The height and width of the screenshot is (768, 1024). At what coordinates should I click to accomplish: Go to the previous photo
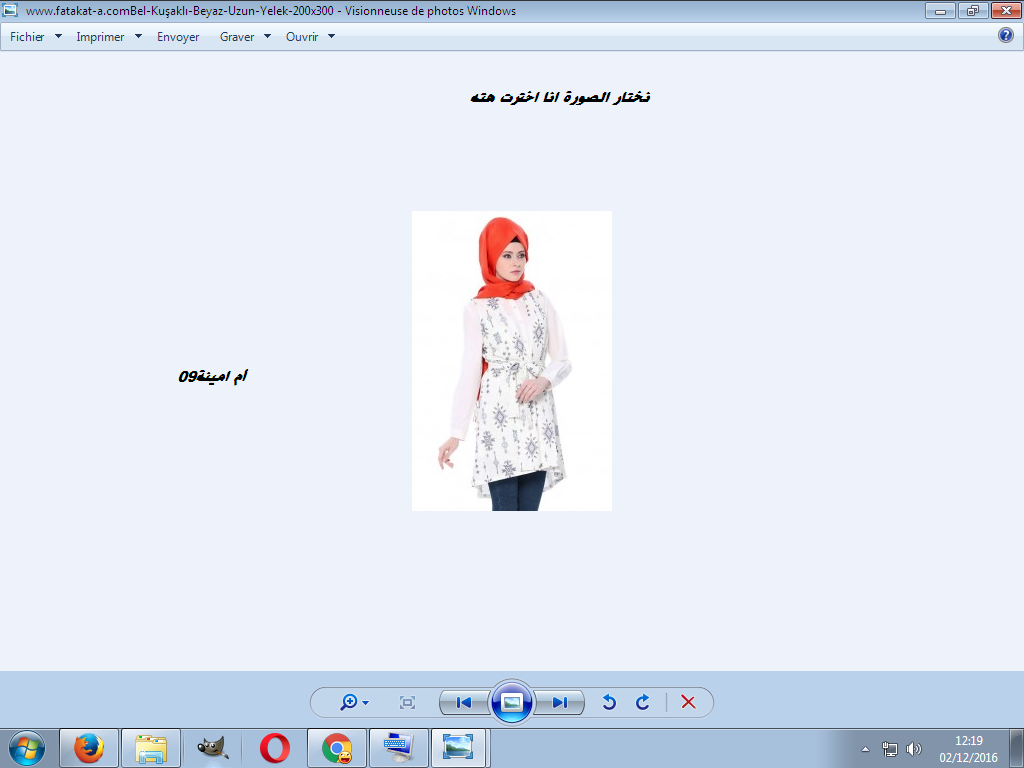coord(464,703)
